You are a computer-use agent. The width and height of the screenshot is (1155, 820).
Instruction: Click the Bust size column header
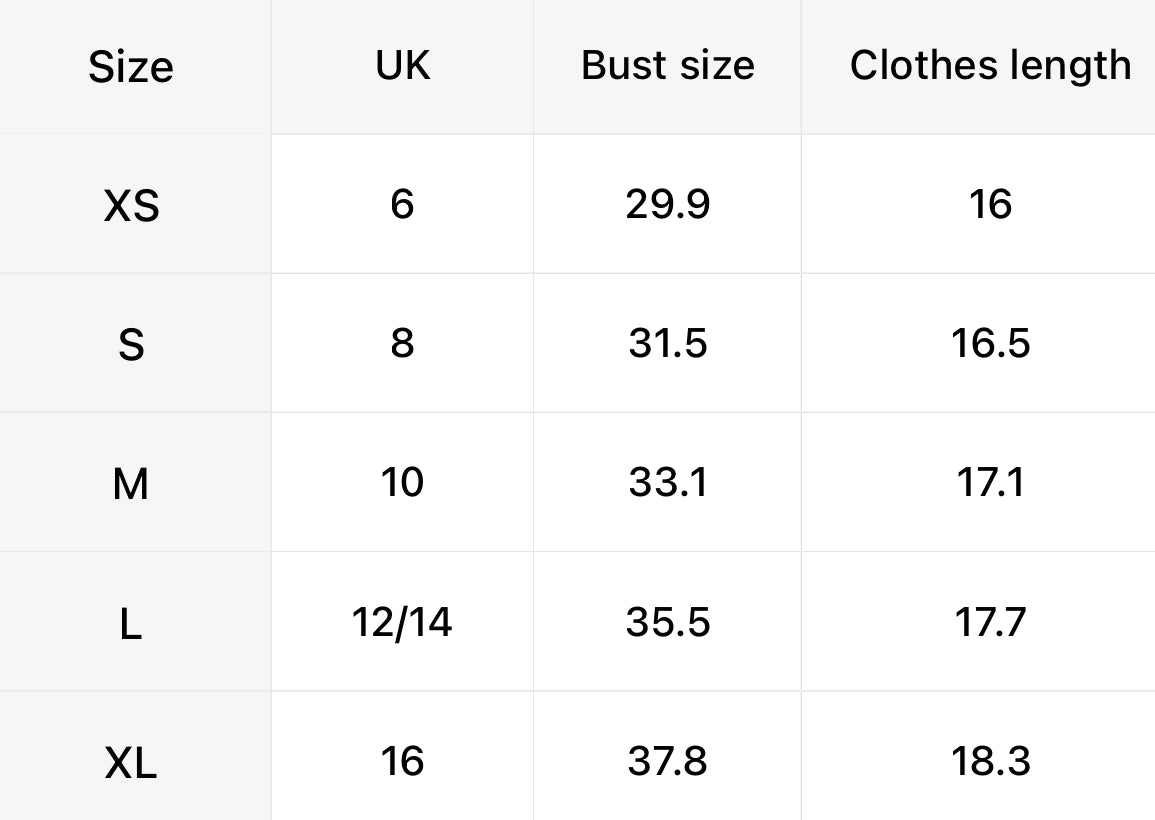point(667,65)
